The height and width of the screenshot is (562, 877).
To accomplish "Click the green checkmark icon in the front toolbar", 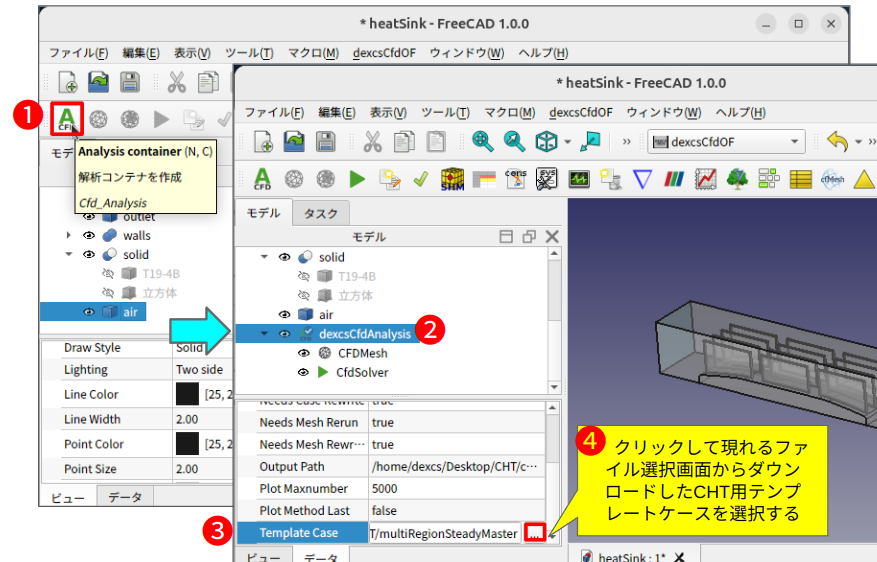I will point(421,179).
